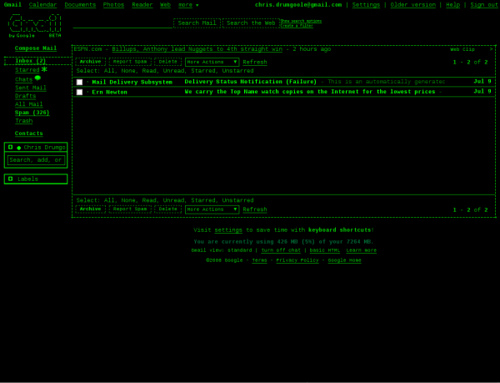Click the Search Mail button
This screenshot has height=383, width=500.
[197, 23]
